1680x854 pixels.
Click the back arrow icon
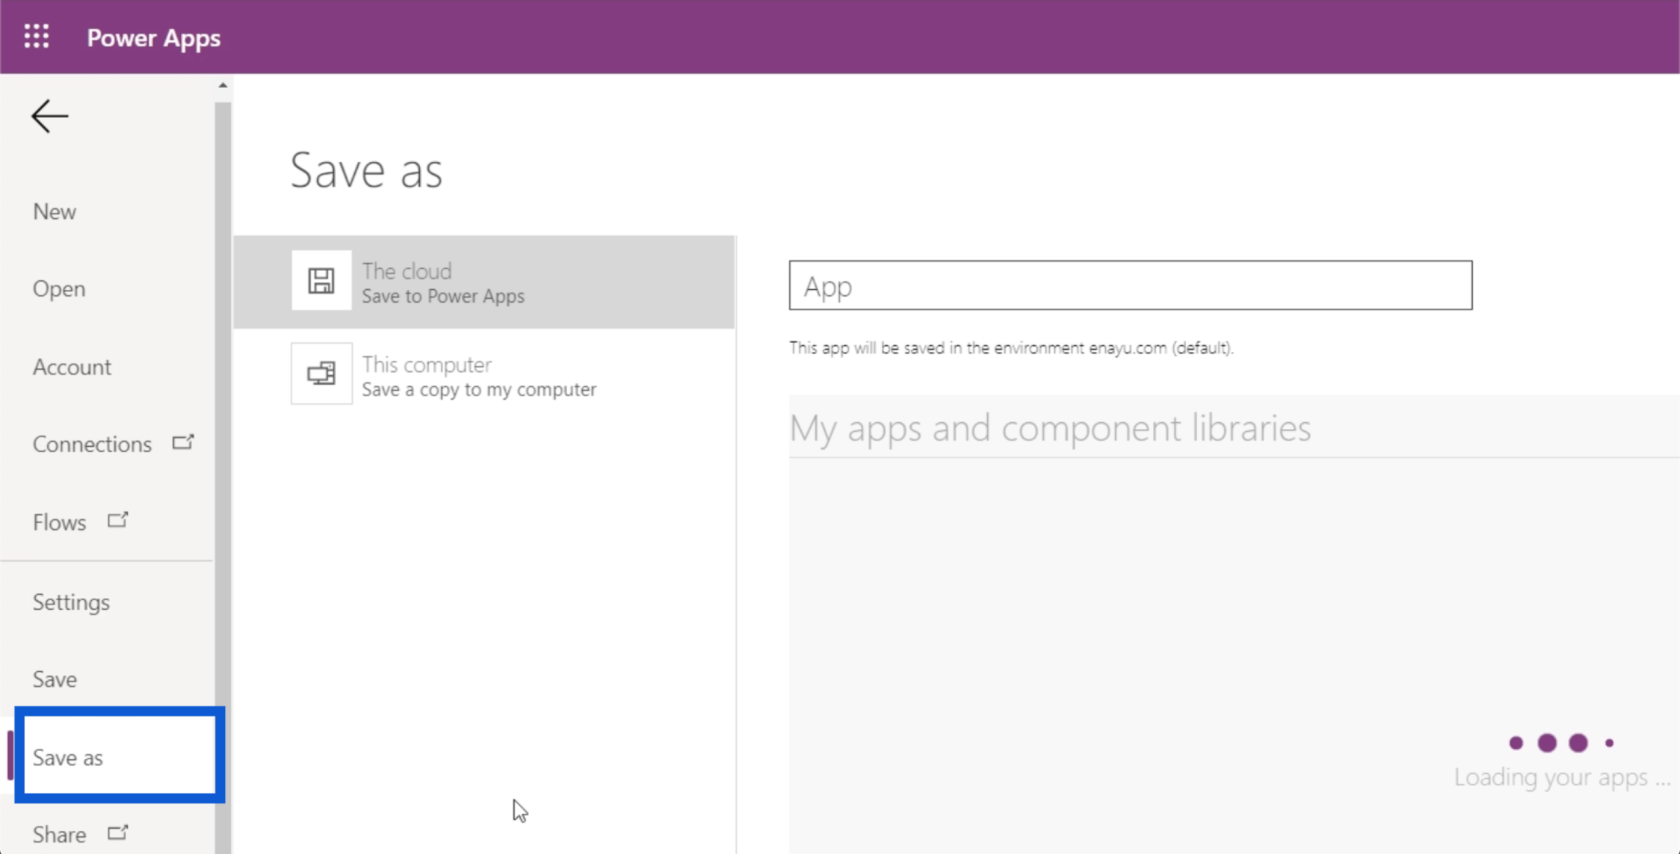point(49,117)
